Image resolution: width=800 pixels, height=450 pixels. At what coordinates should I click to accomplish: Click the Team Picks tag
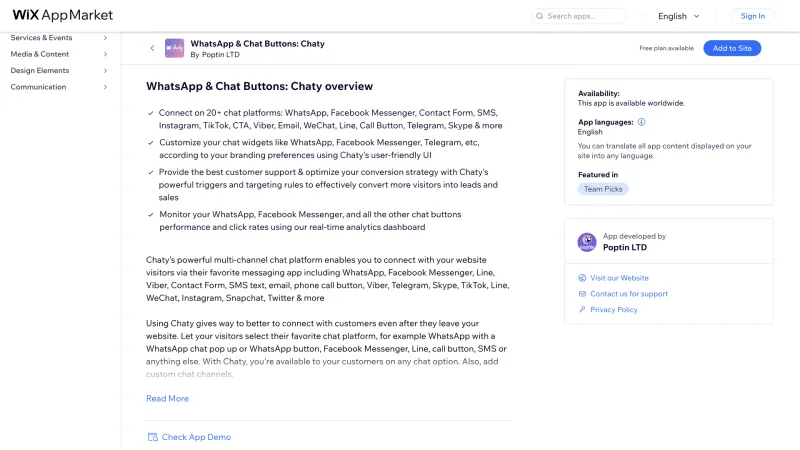coord(603,189)
